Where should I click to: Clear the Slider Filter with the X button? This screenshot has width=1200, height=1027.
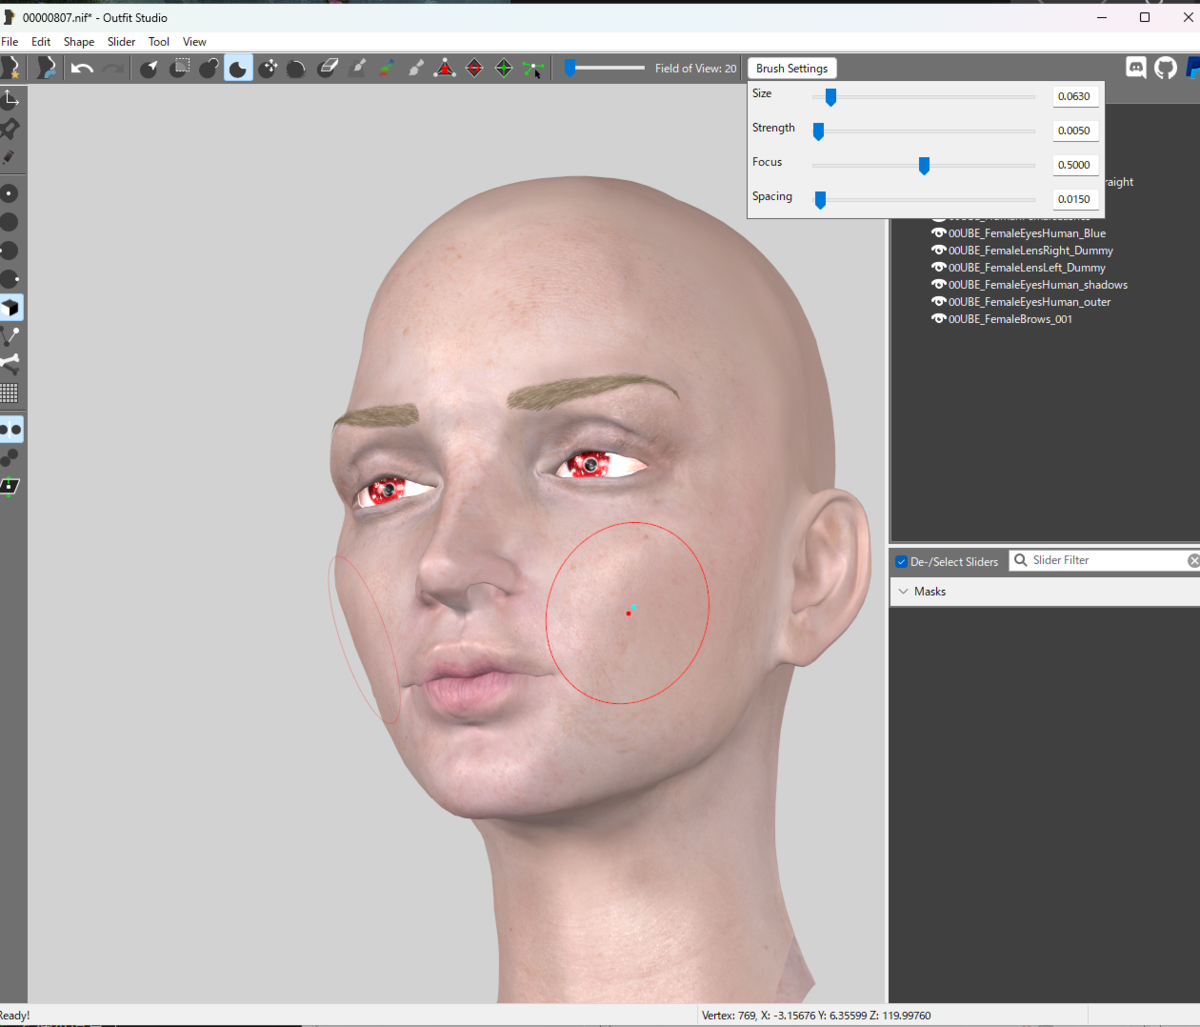(x=1193, y=561)
